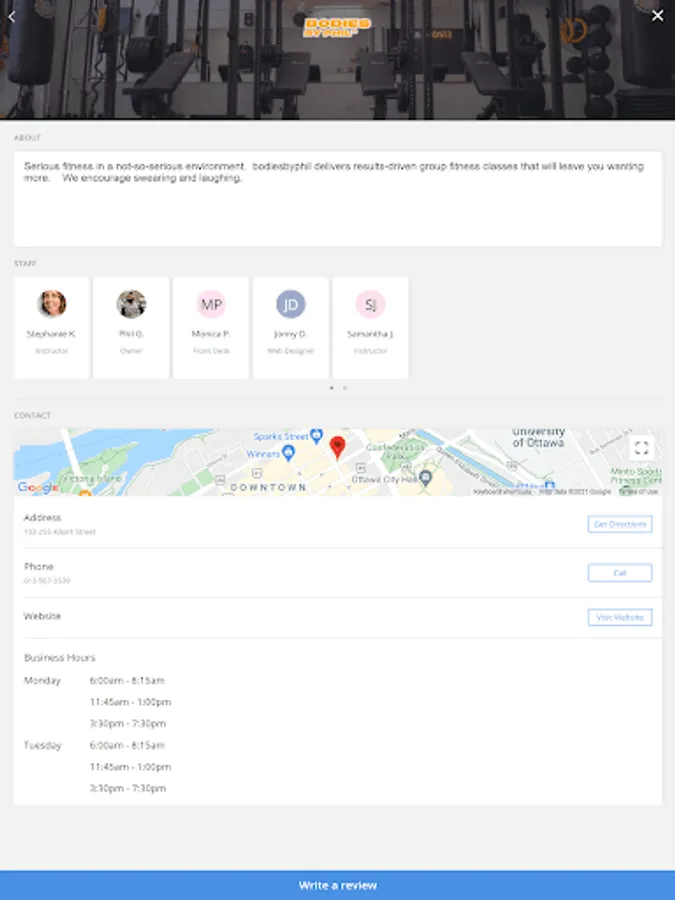Screen dimensions: 675x900
Task: Select the About description text box
Action: tap(338, 199)
